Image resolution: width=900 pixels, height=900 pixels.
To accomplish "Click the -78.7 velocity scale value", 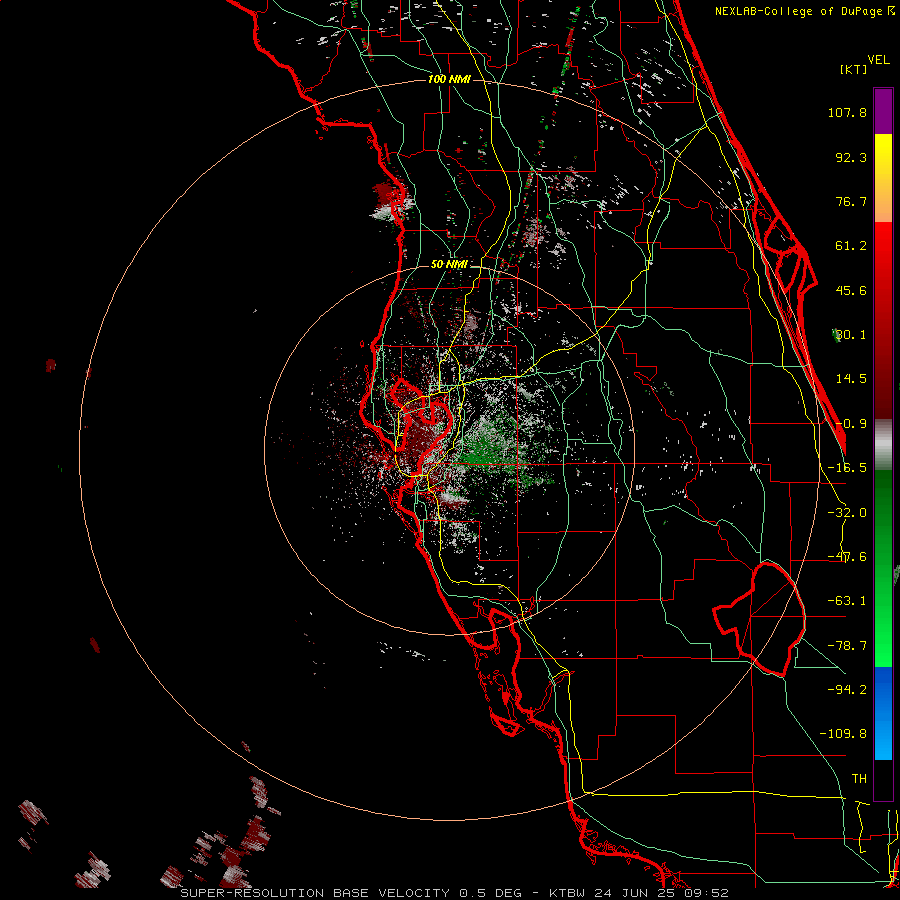I will tap(847, 646).
